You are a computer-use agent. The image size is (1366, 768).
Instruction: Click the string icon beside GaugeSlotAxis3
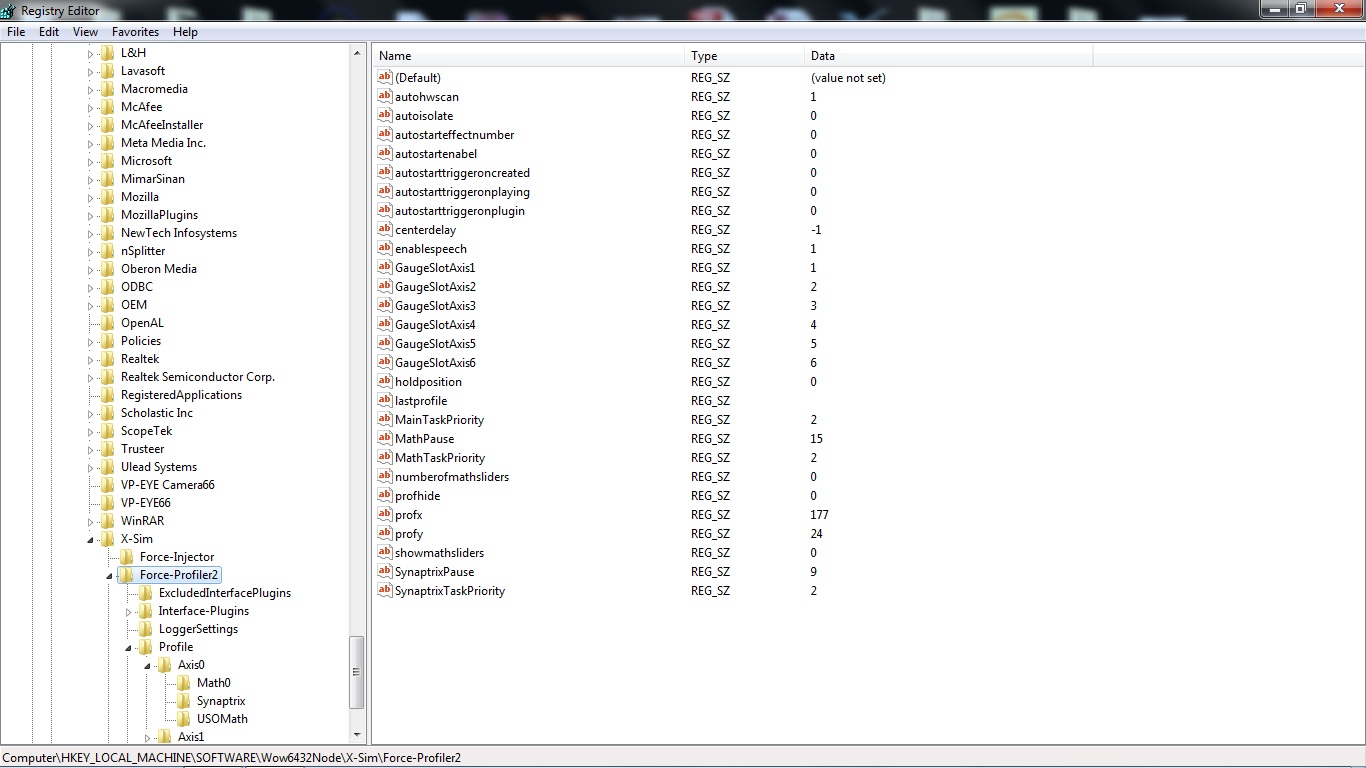[385, 305]
